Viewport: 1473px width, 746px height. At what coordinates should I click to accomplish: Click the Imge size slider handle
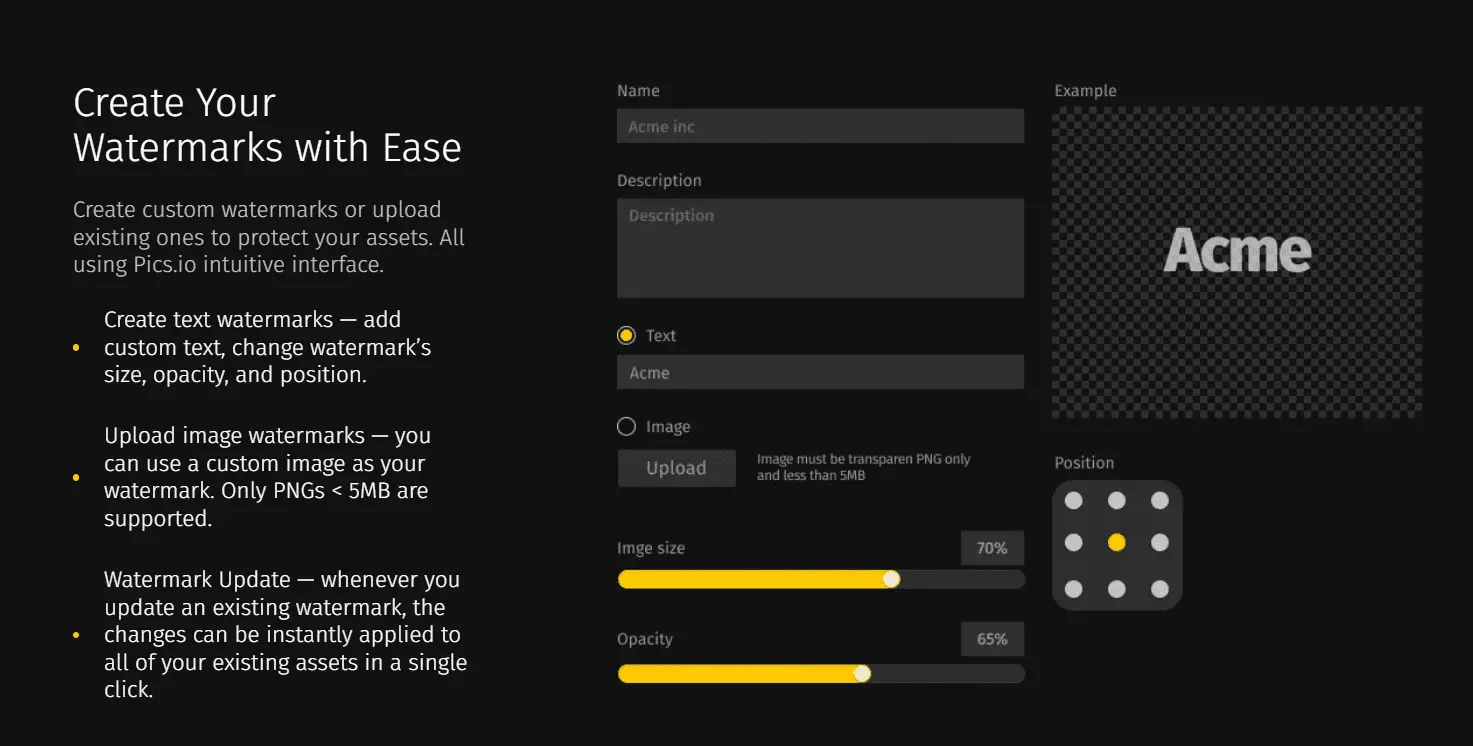point(891,579)
